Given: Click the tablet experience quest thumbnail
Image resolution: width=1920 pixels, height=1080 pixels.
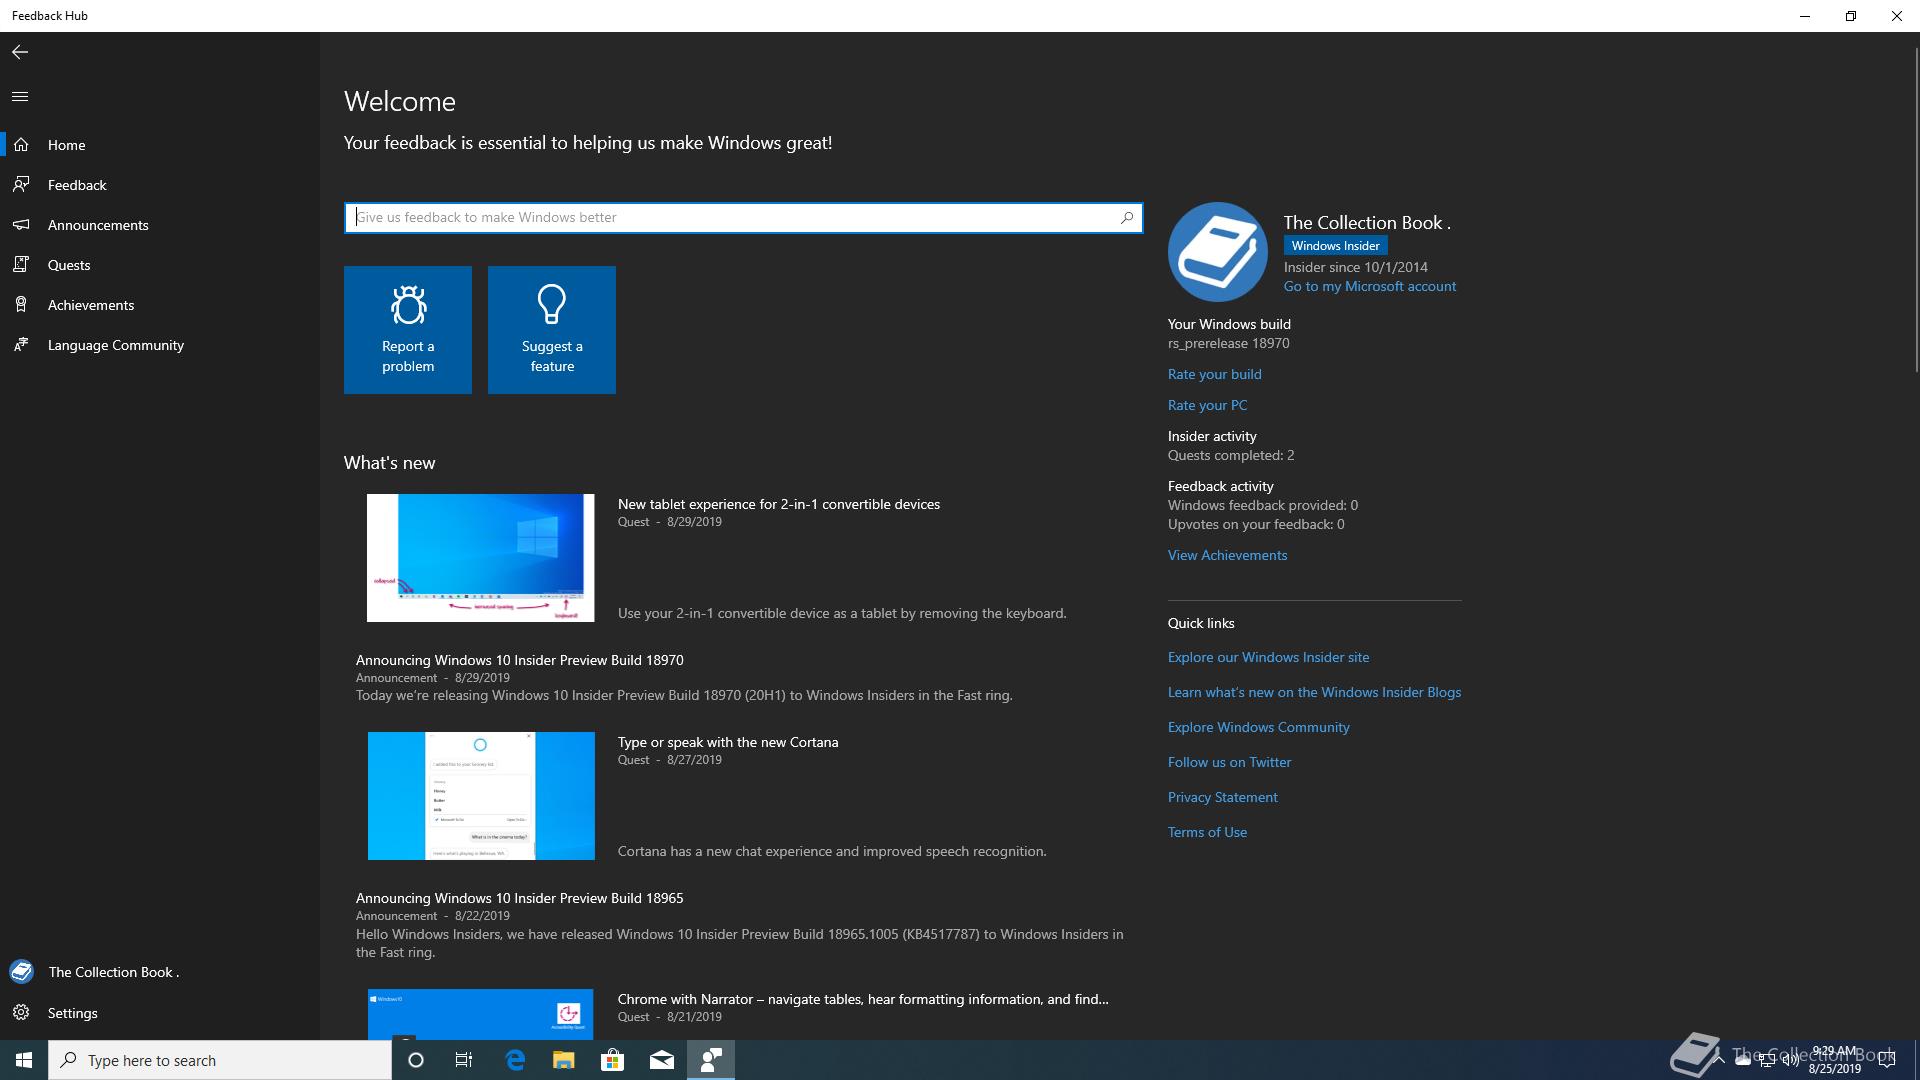Looking at the screenshot, I should pyautogui.click(x=481, y=558).
